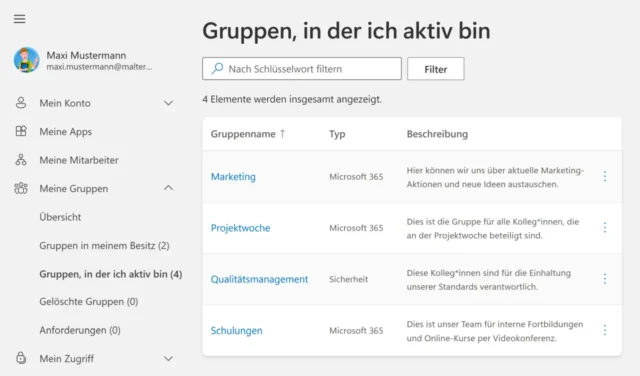This screenshot has height=376, width=640.
Task: Click the Meine Gruppen people icon
Action: (x=21, y=189)
